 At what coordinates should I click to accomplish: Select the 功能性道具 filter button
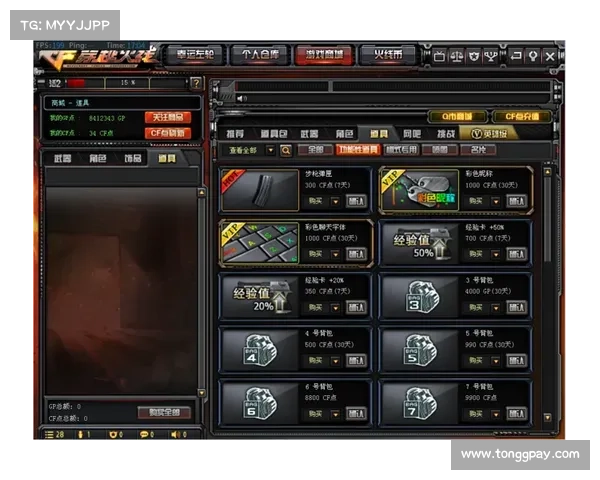click(357, 150)
